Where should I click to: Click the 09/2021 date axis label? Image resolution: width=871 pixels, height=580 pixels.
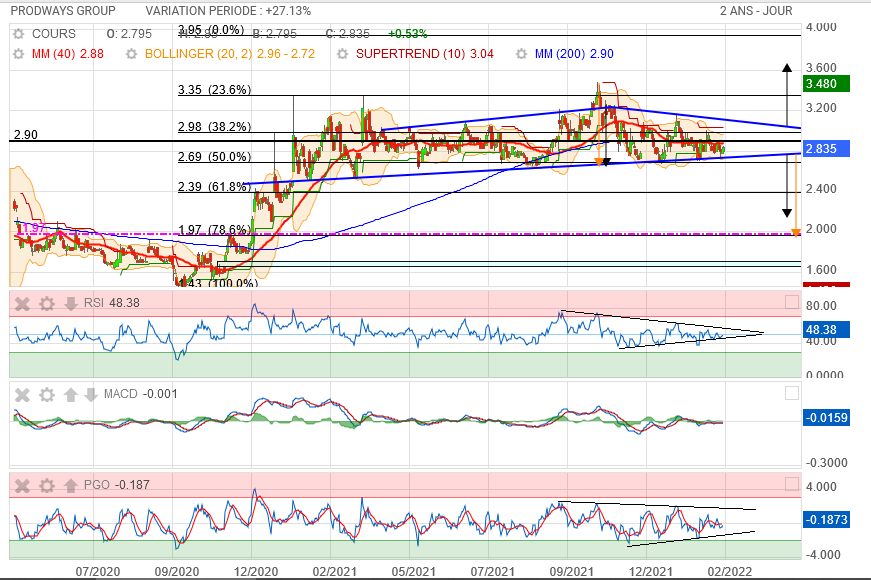tap(571, 571)
